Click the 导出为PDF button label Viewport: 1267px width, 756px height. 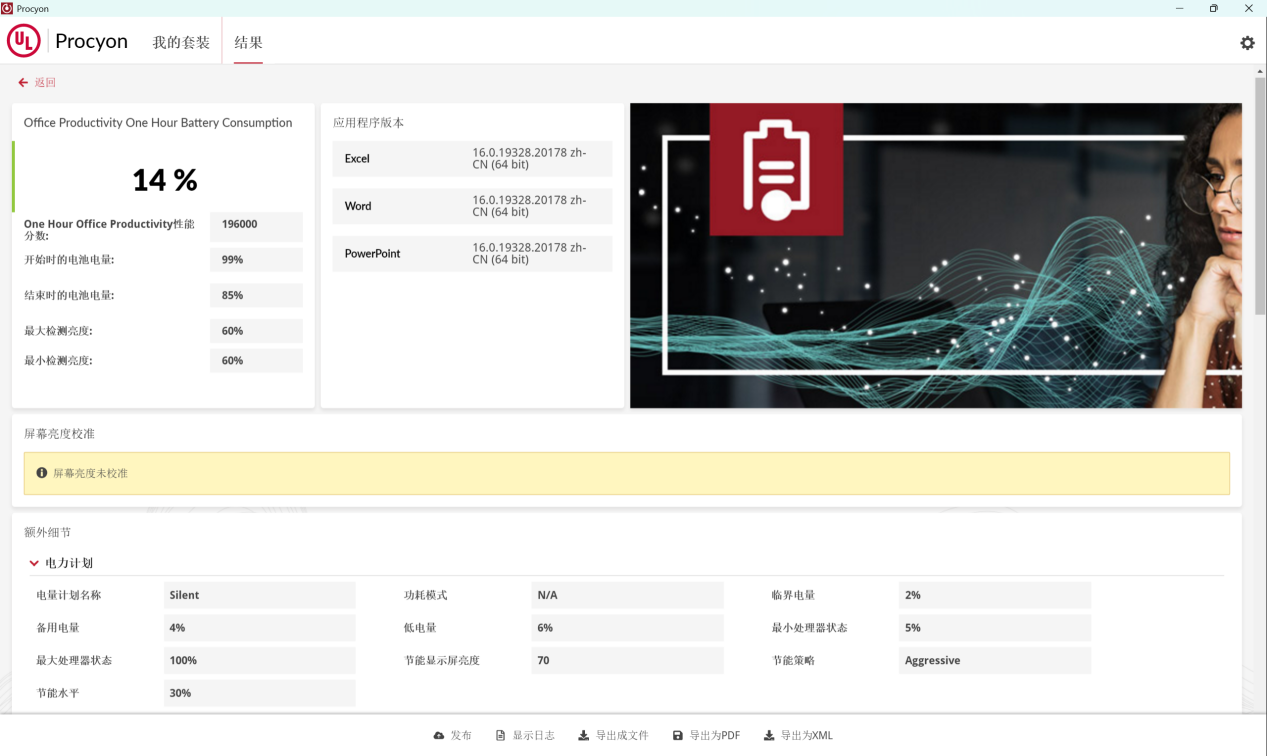(x=714, y=736)
